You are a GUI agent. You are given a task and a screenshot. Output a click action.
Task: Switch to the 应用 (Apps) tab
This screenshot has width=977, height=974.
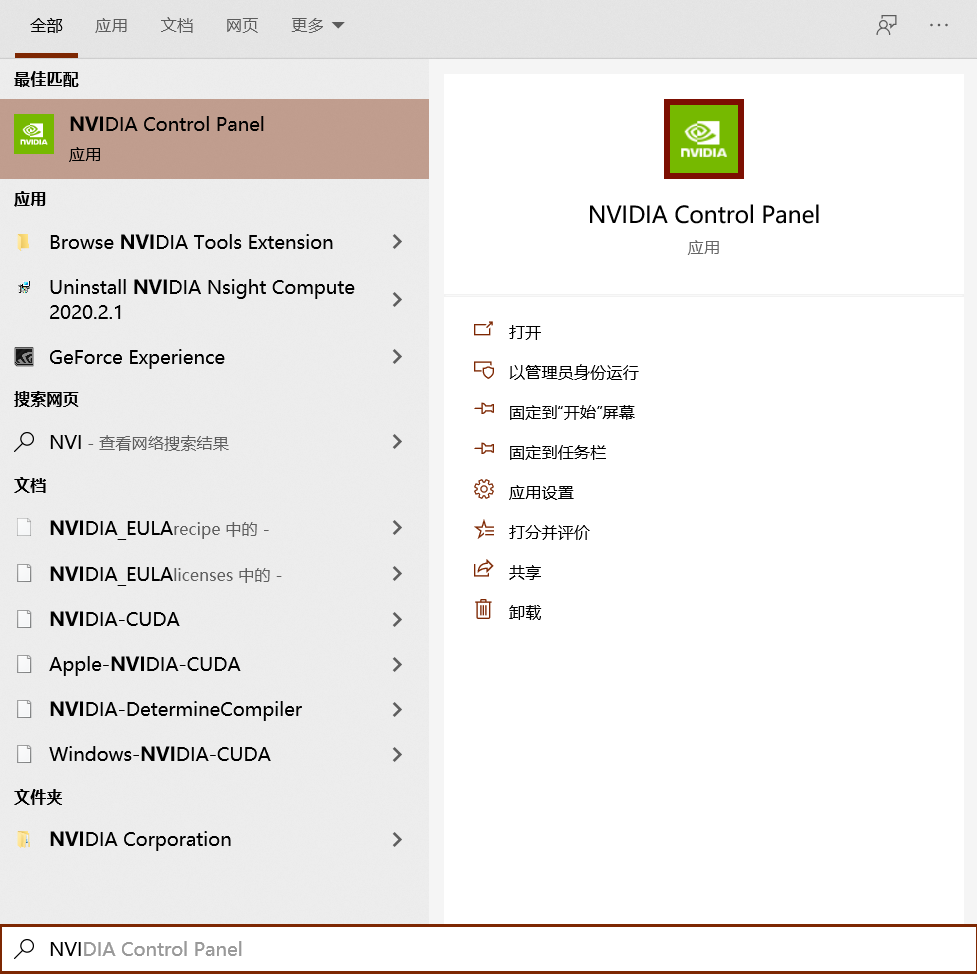[x=111, y=26]
